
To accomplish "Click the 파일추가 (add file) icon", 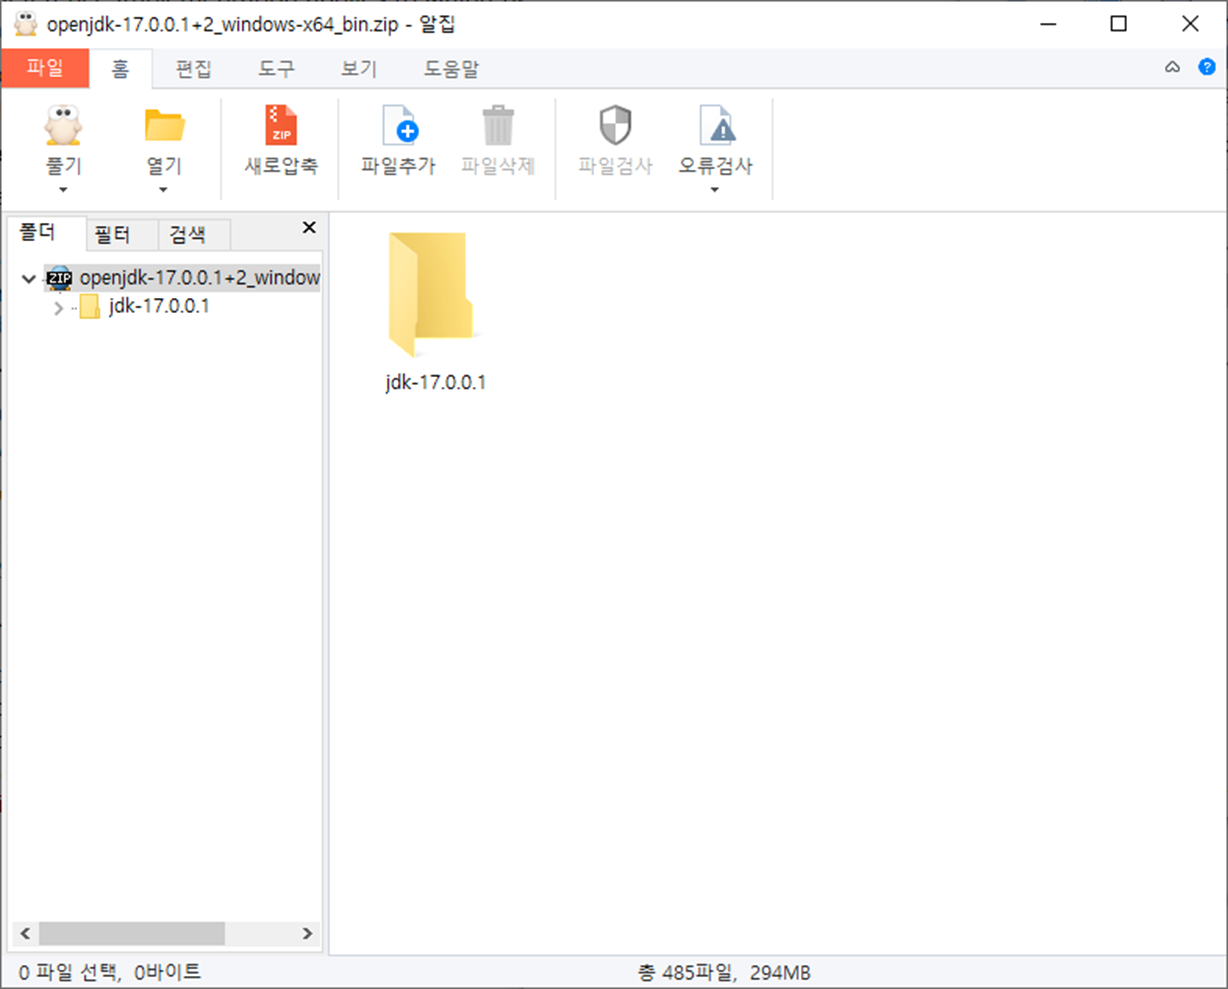I will (400, 126).
